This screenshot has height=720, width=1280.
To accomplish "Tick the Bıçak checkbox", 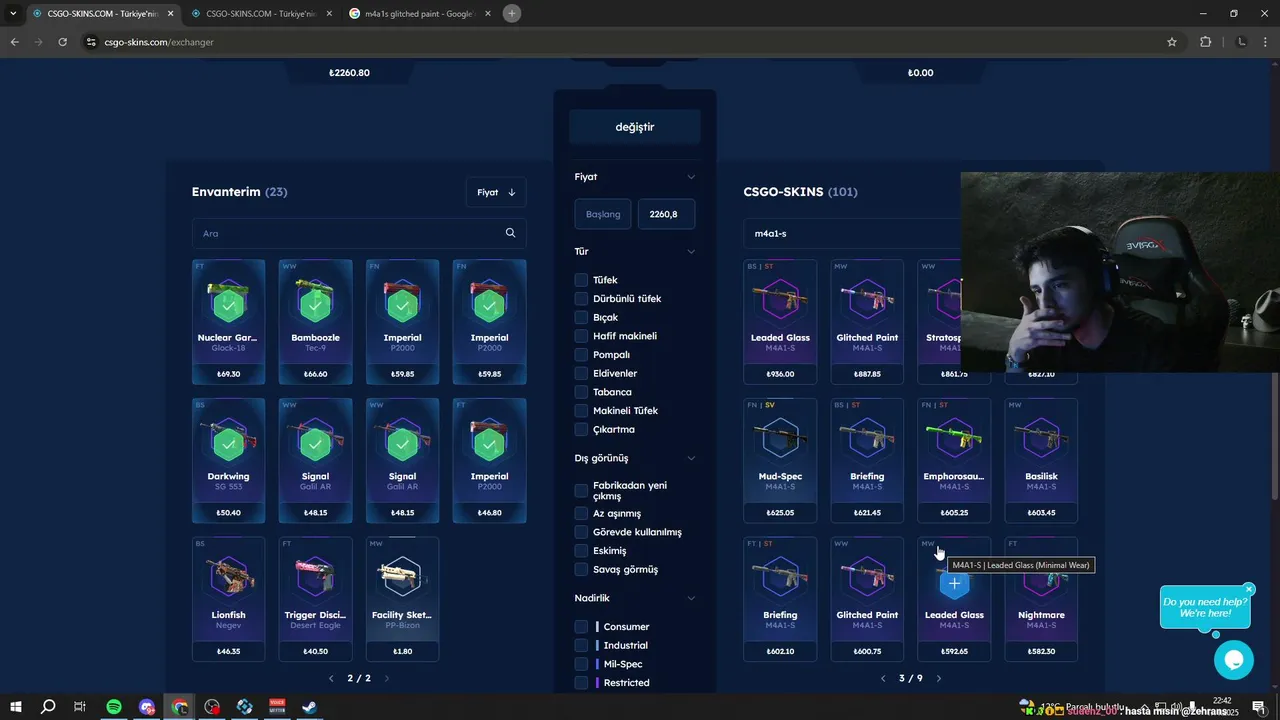I will tap(581, 318).
